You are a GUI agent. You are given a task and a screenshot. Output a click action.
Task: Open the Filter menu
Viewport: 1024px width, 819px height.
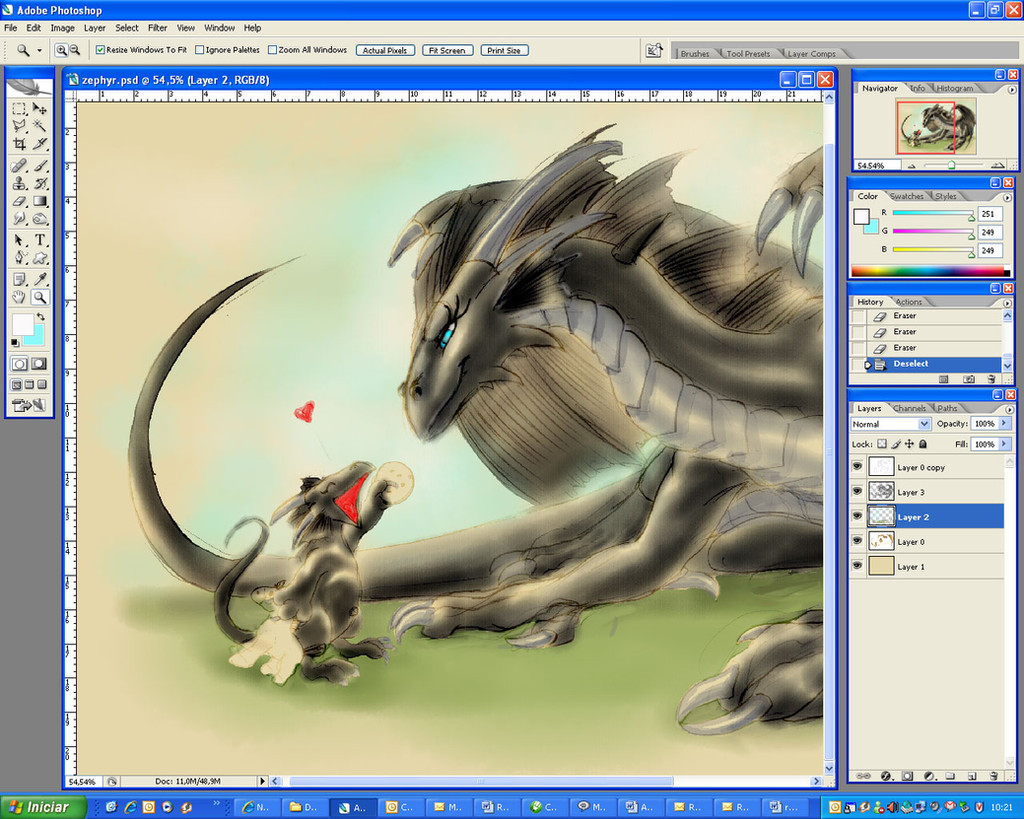(x=157, y=28)
